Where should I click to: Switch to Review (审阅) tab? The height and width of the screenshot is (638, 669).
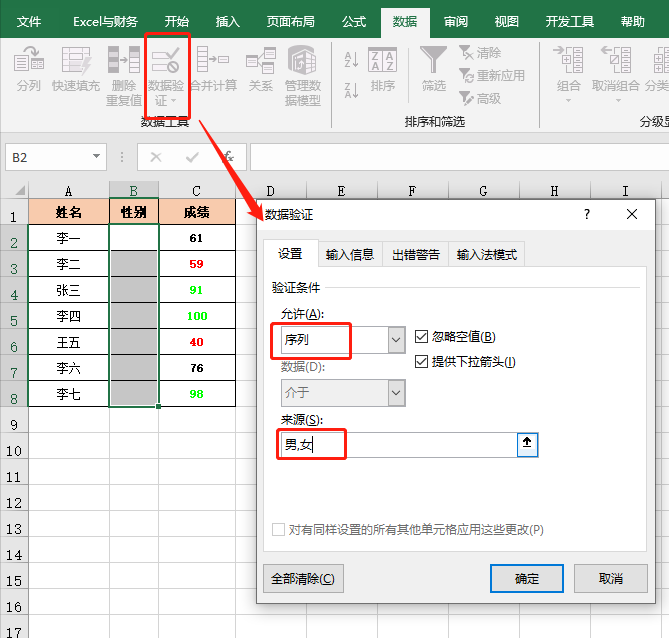click(455, 21)
